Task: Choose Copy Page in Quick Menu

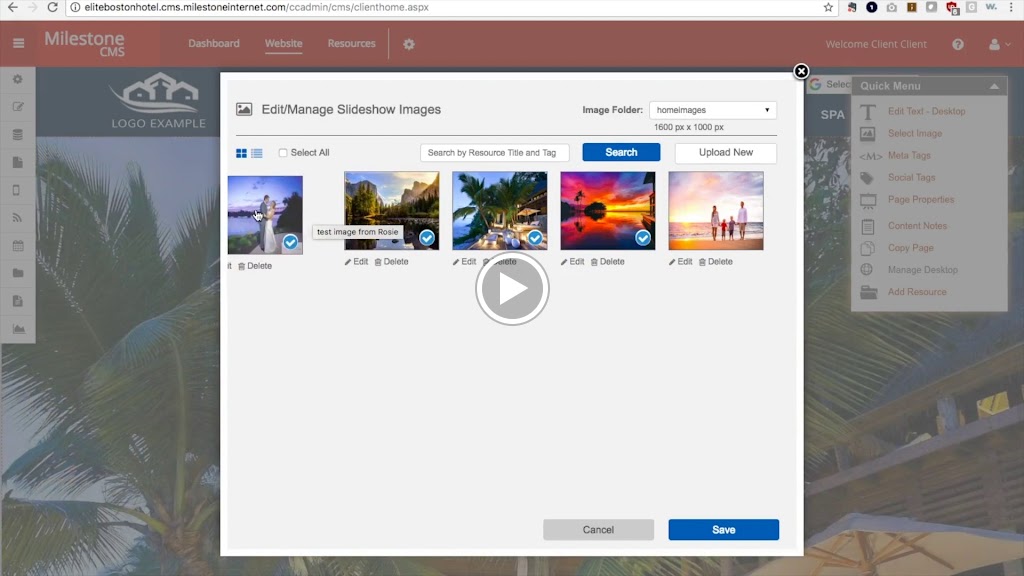Action: pos(910,248)
